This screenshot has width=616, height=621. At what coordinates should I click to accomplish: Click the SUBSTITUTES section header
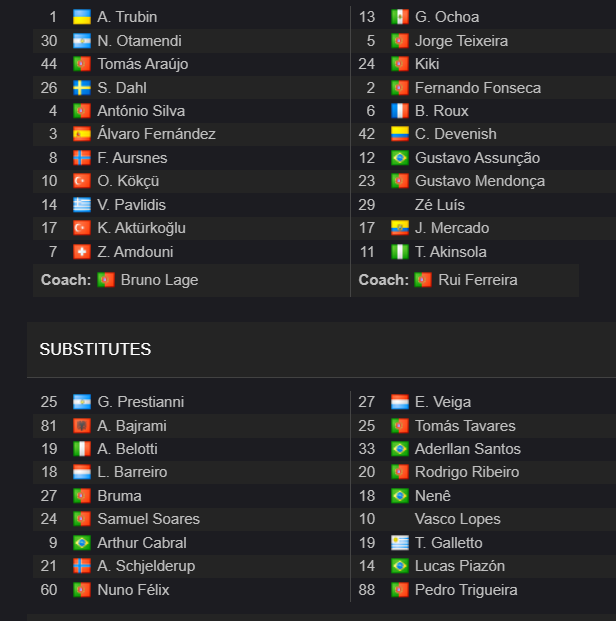coord(95,349)
